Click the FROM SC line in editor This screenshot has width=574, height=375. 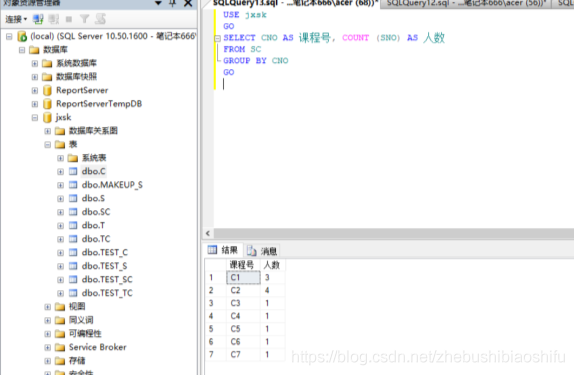click(x=242, y=49)
